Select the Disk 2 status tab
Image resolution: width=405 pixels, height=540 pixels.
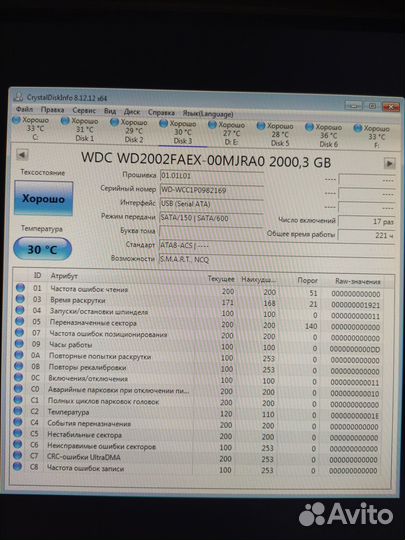pos(129,131)
